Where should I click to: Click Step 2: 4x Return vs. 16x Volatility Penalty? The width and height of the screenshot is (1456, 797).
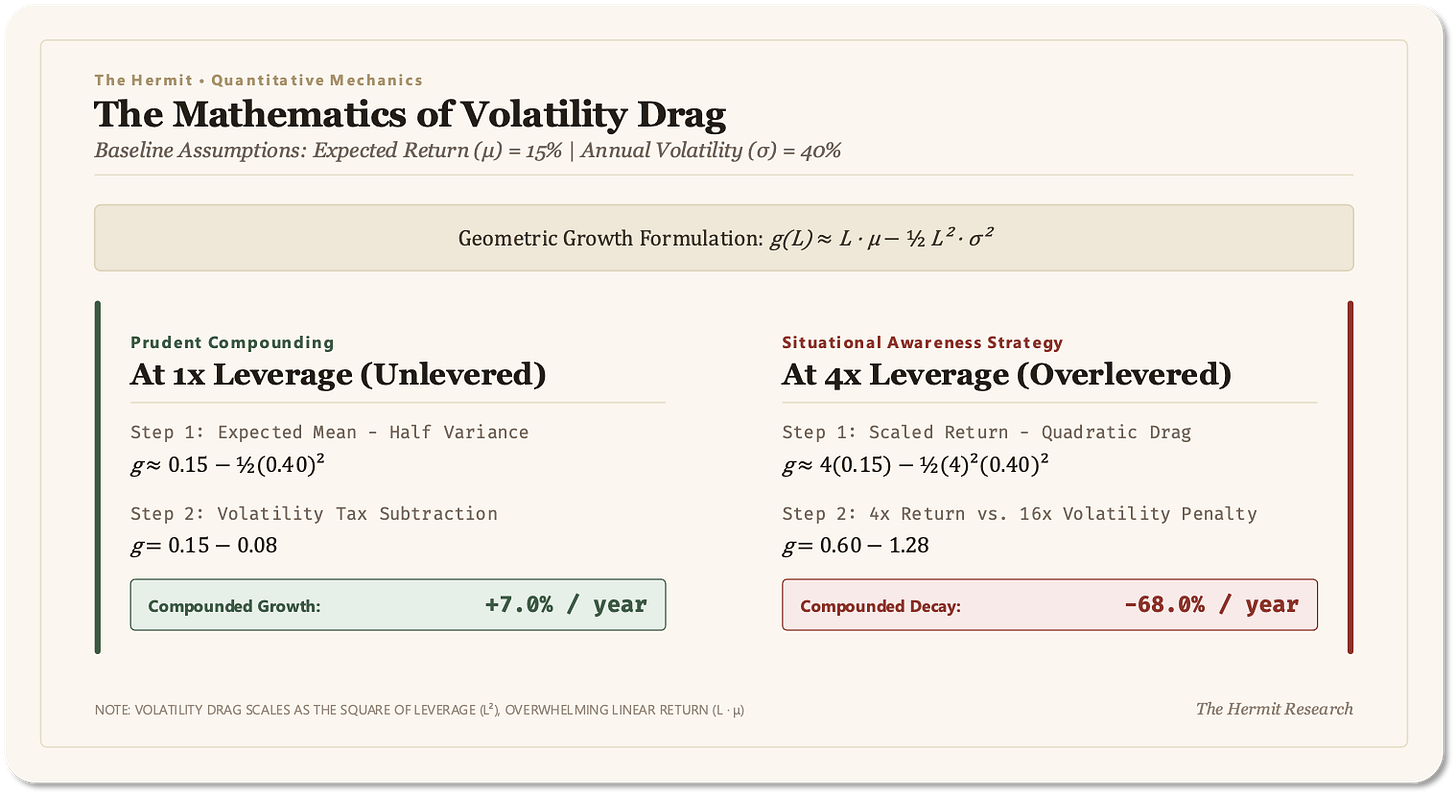pyautogui.click(x=1019, y=513)
